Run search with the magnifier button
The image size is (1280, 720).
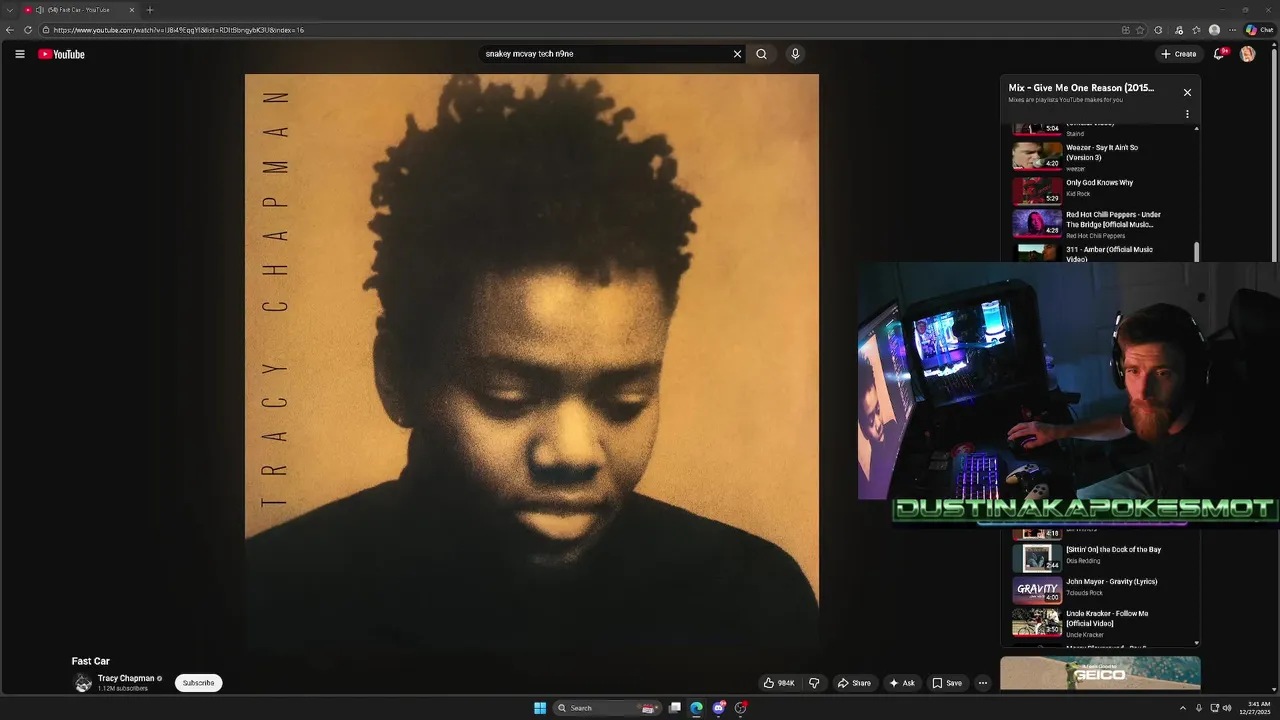click(x=761, y=54)
